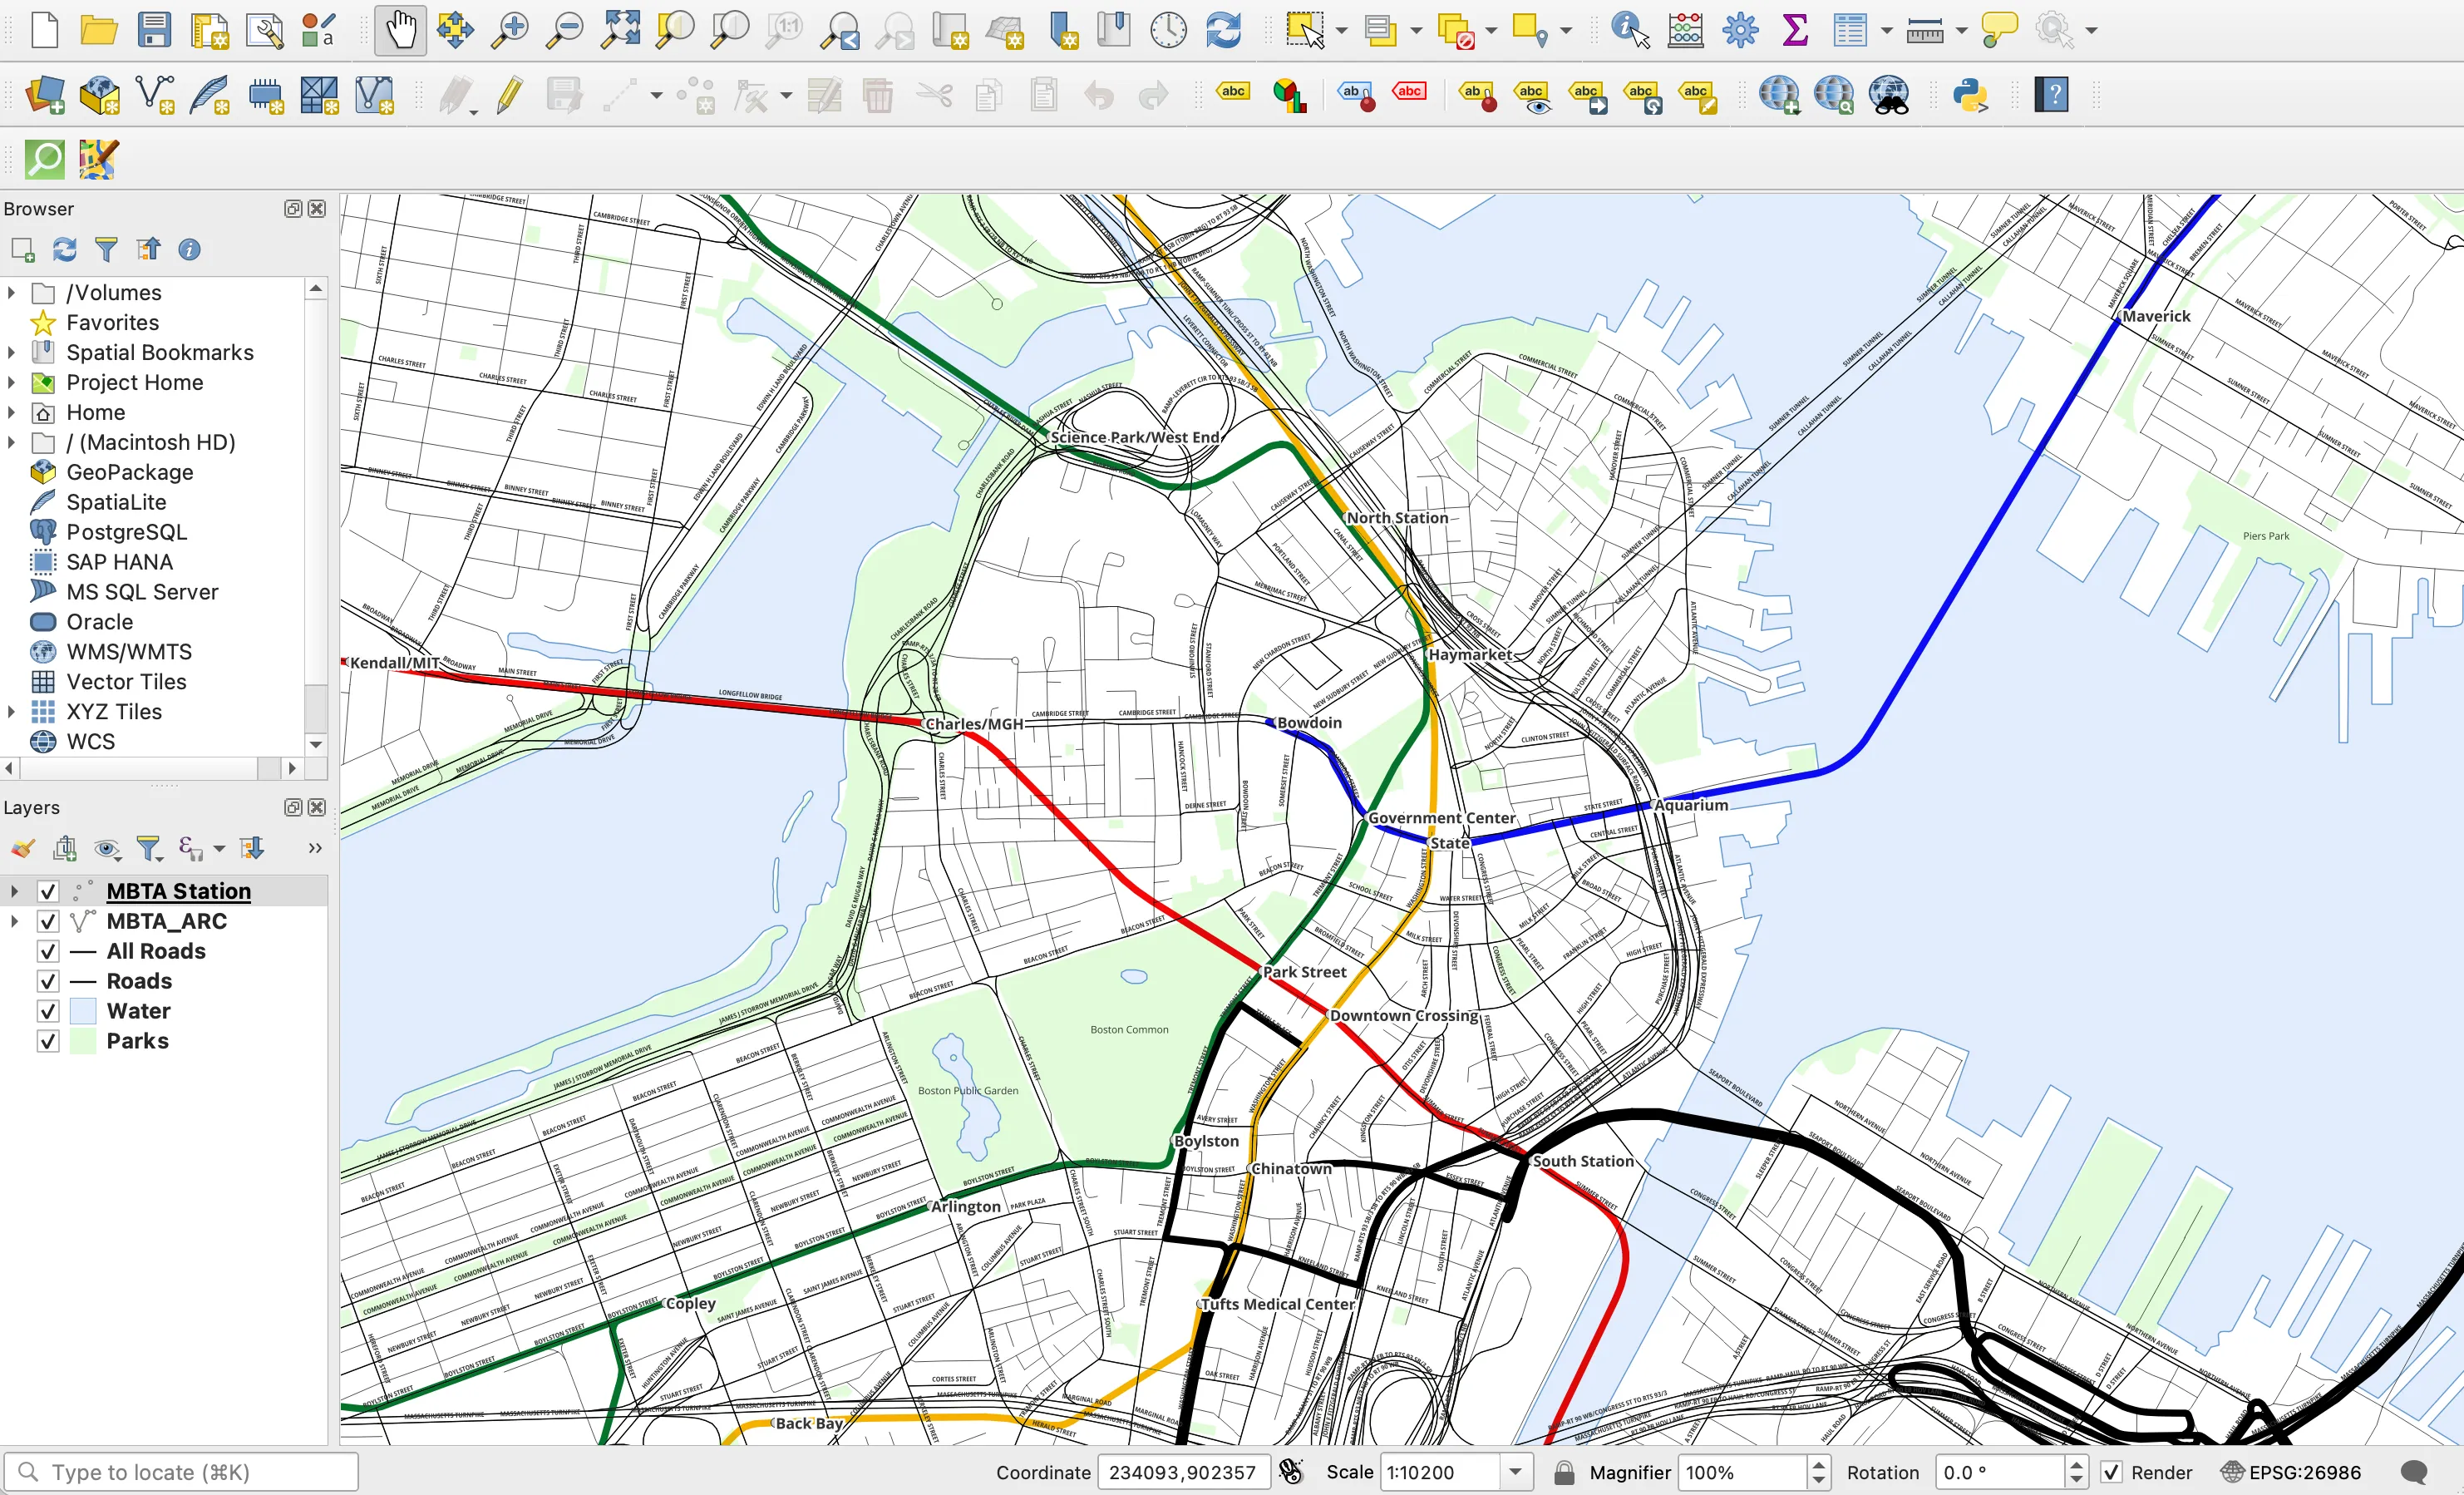This screenshot has width=2464, height=1495.
Task: Open a project using the folder icon
Action: tap(99, 30)
